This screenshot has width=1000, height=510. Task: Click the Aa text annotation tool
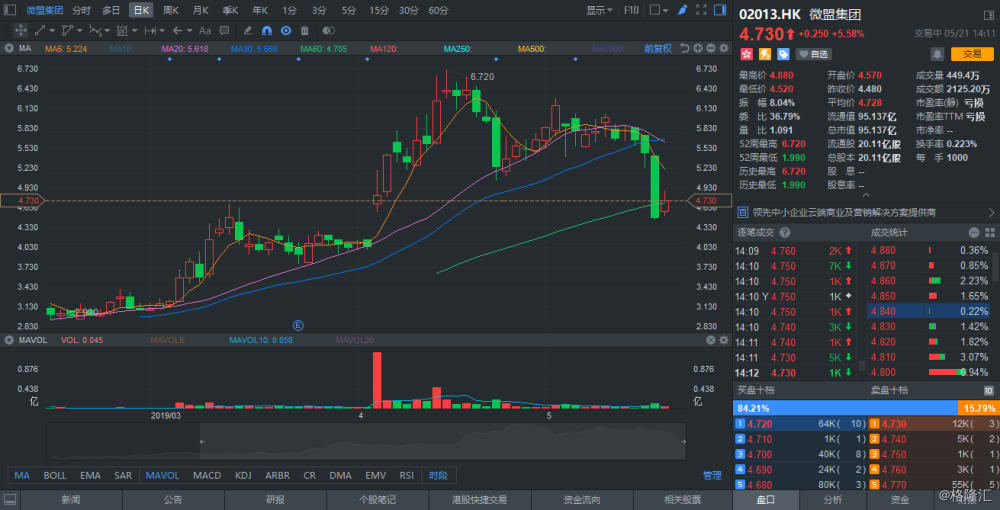click(205, 30)
